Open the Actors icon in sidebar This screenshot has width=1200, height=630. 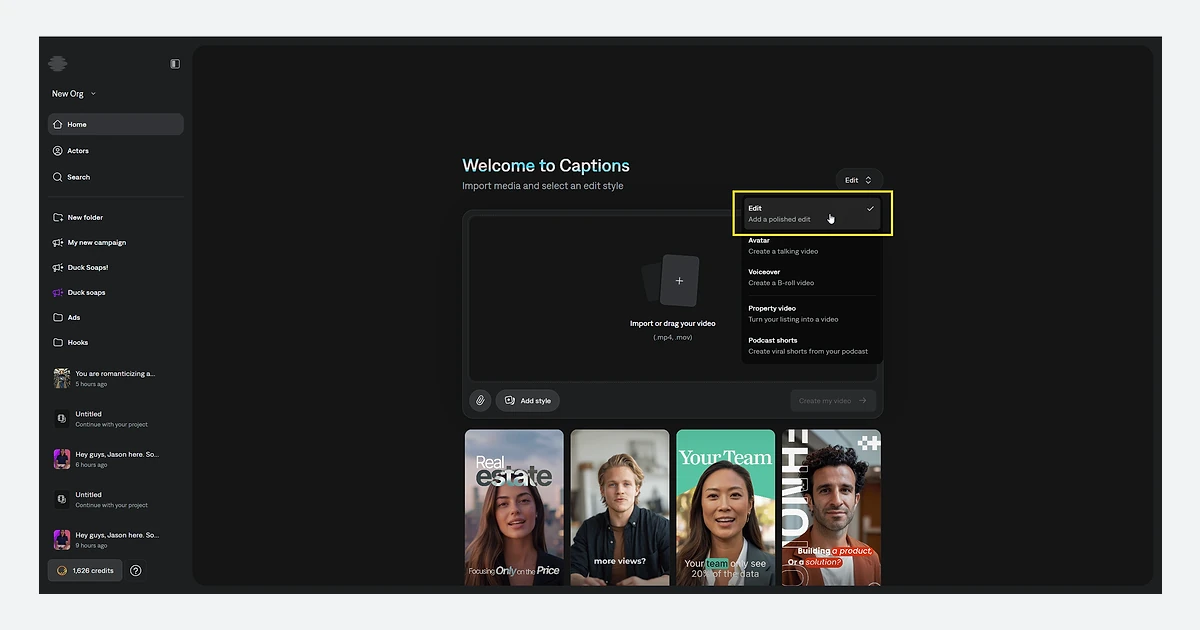[x=58, y=151]
